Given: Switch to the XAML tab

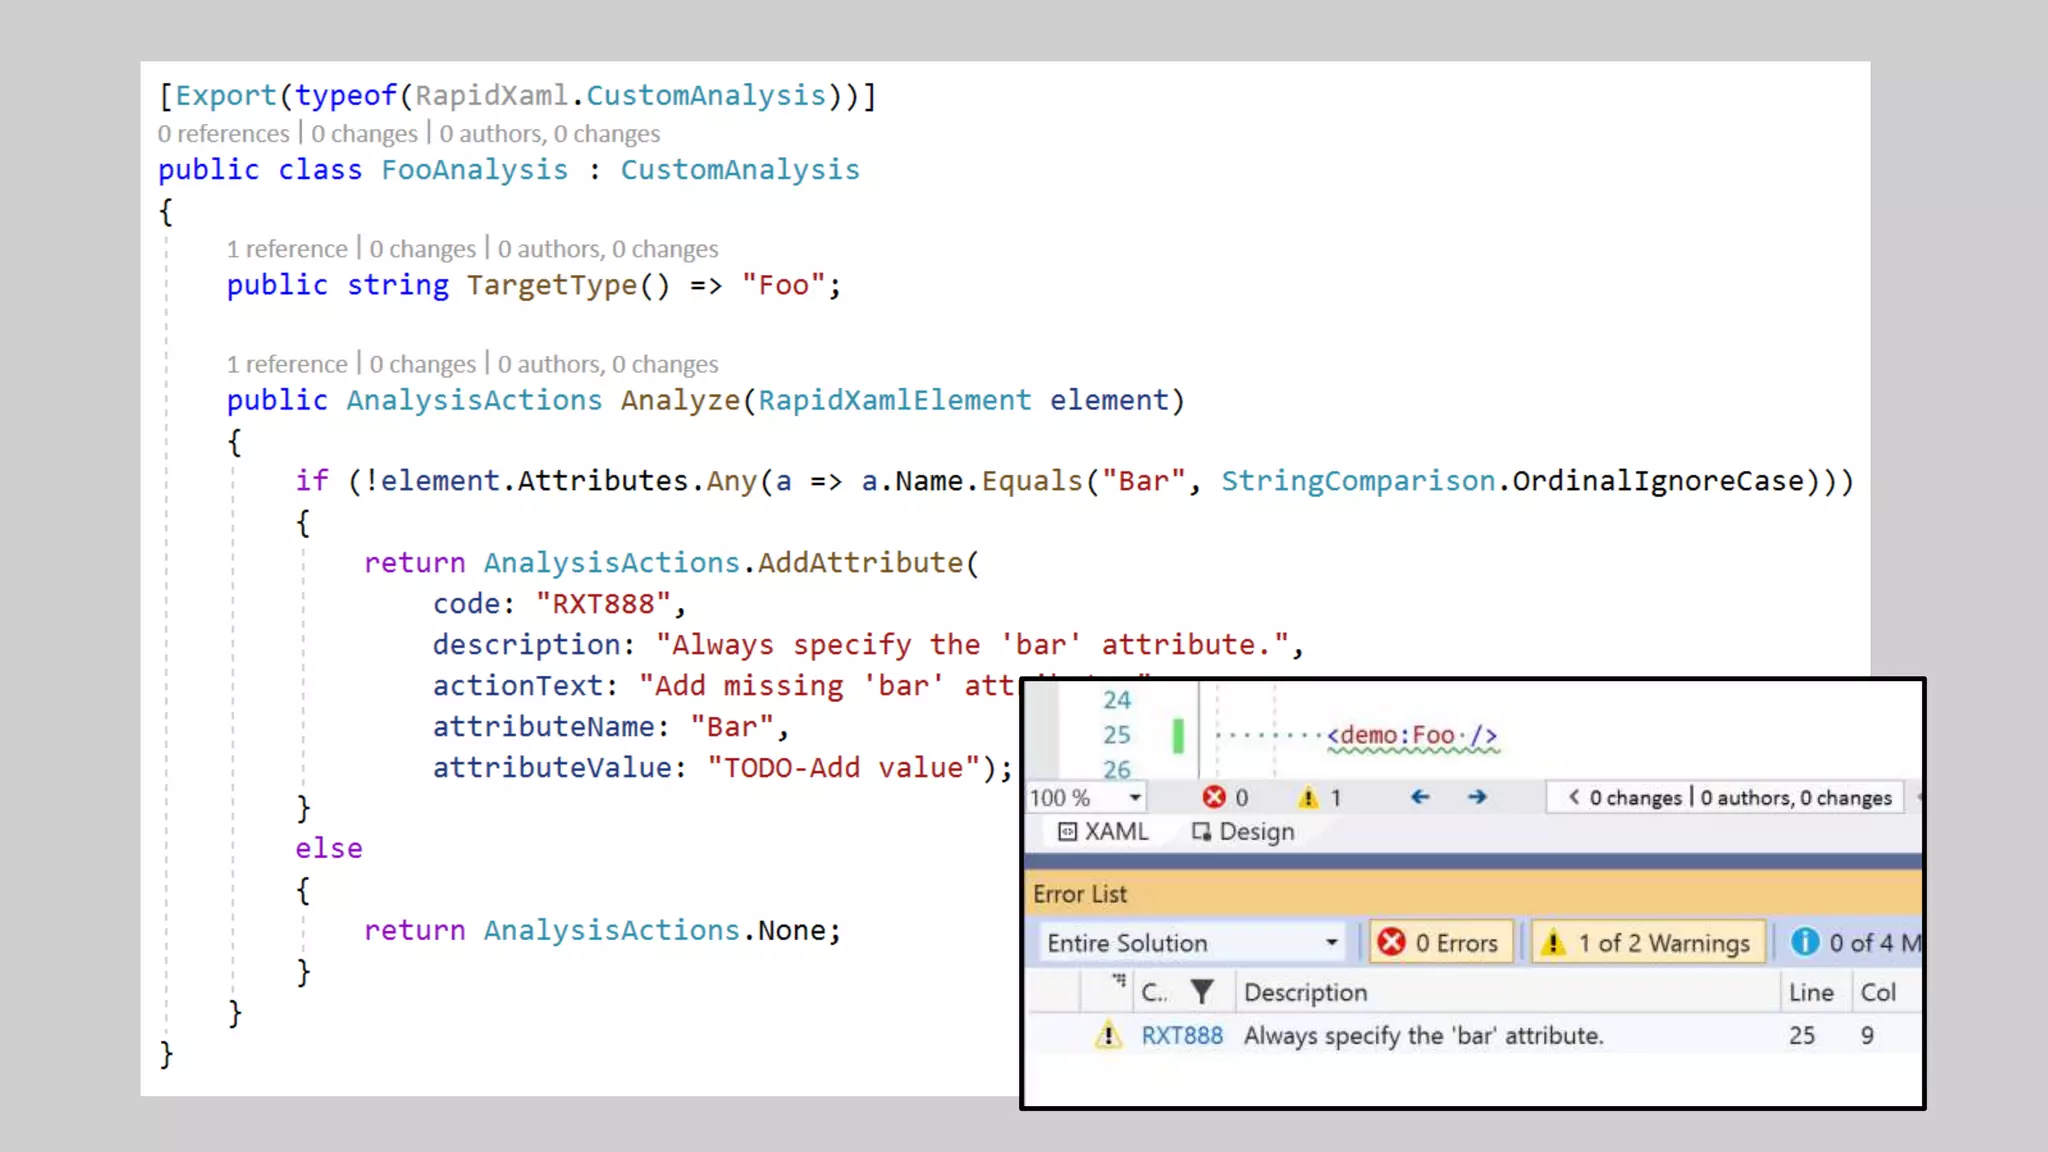Looking at the screenshot, I should [1103, 832].
